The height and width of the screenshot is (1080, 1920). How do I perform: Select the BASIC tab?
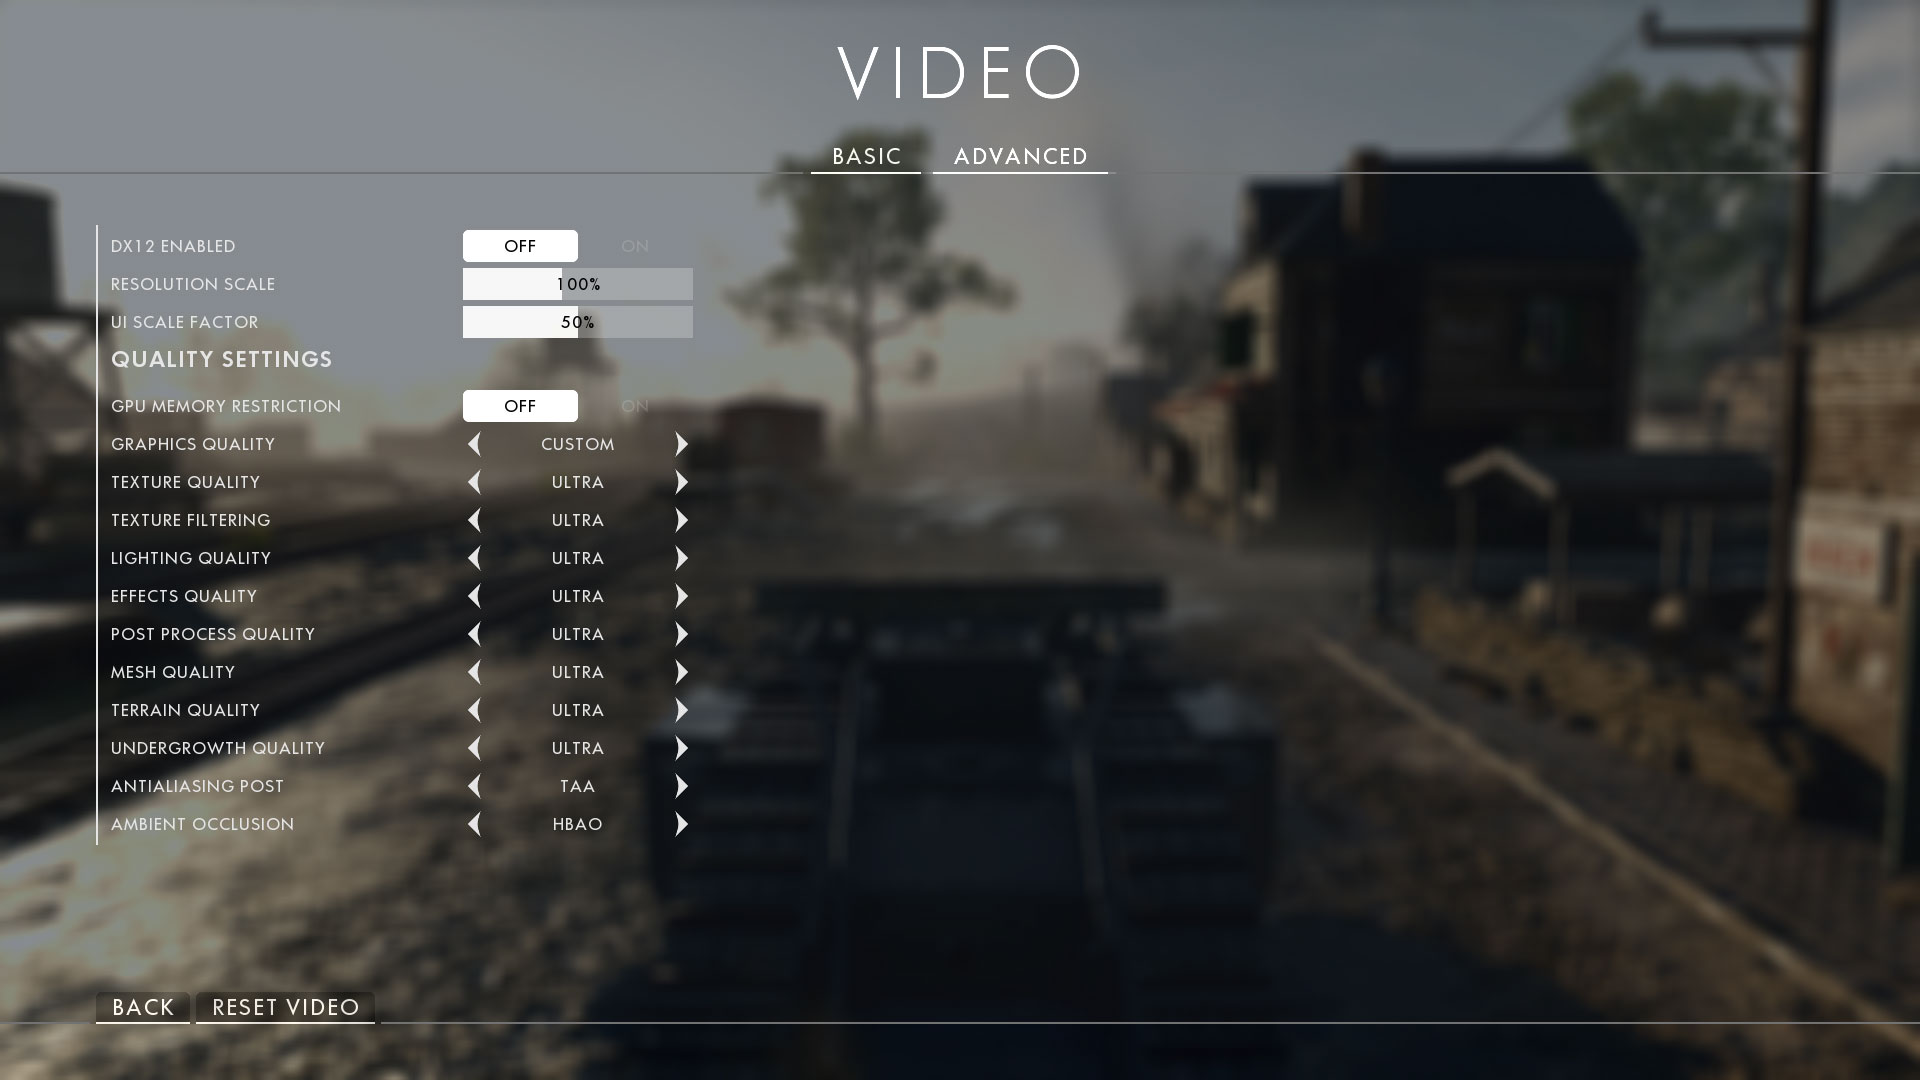coord(866,156)
